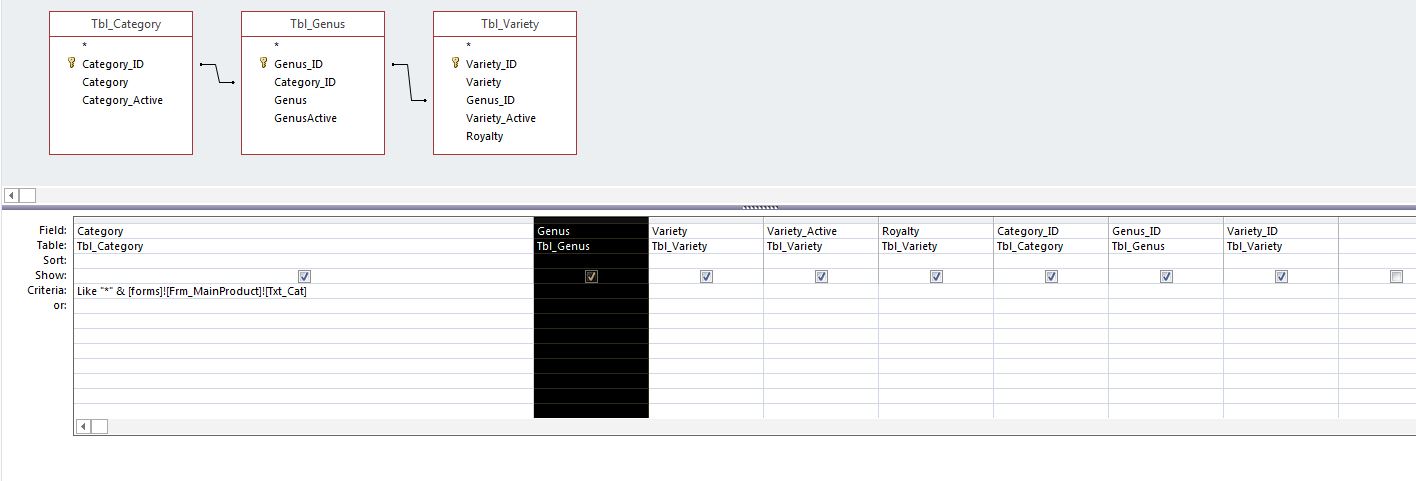Select Tbl_Category table title bar
The width and height of the screenshot is (1416, 481).
pos(121,24)
